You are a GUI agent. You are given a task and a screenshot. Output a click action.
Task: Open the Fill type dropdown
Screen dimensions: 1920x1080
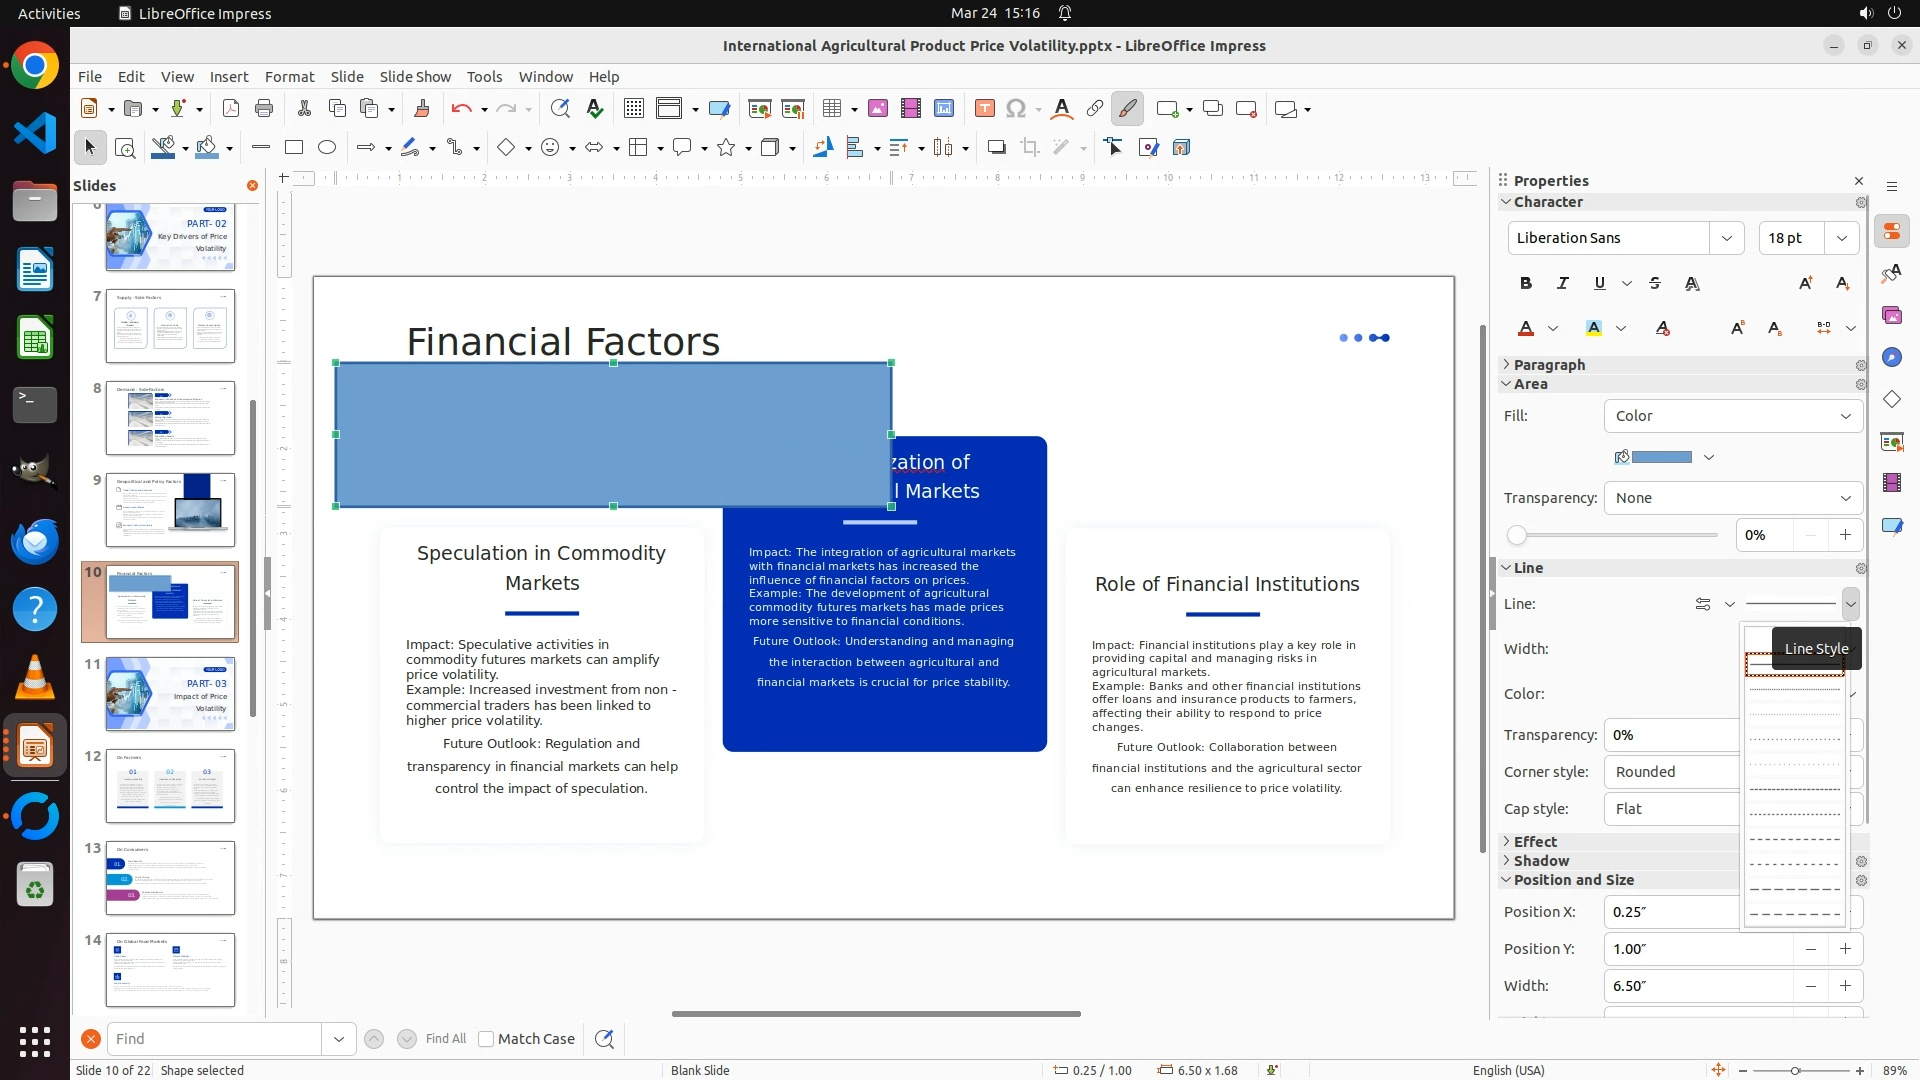pyautogui.click(x=1732, y=416)
